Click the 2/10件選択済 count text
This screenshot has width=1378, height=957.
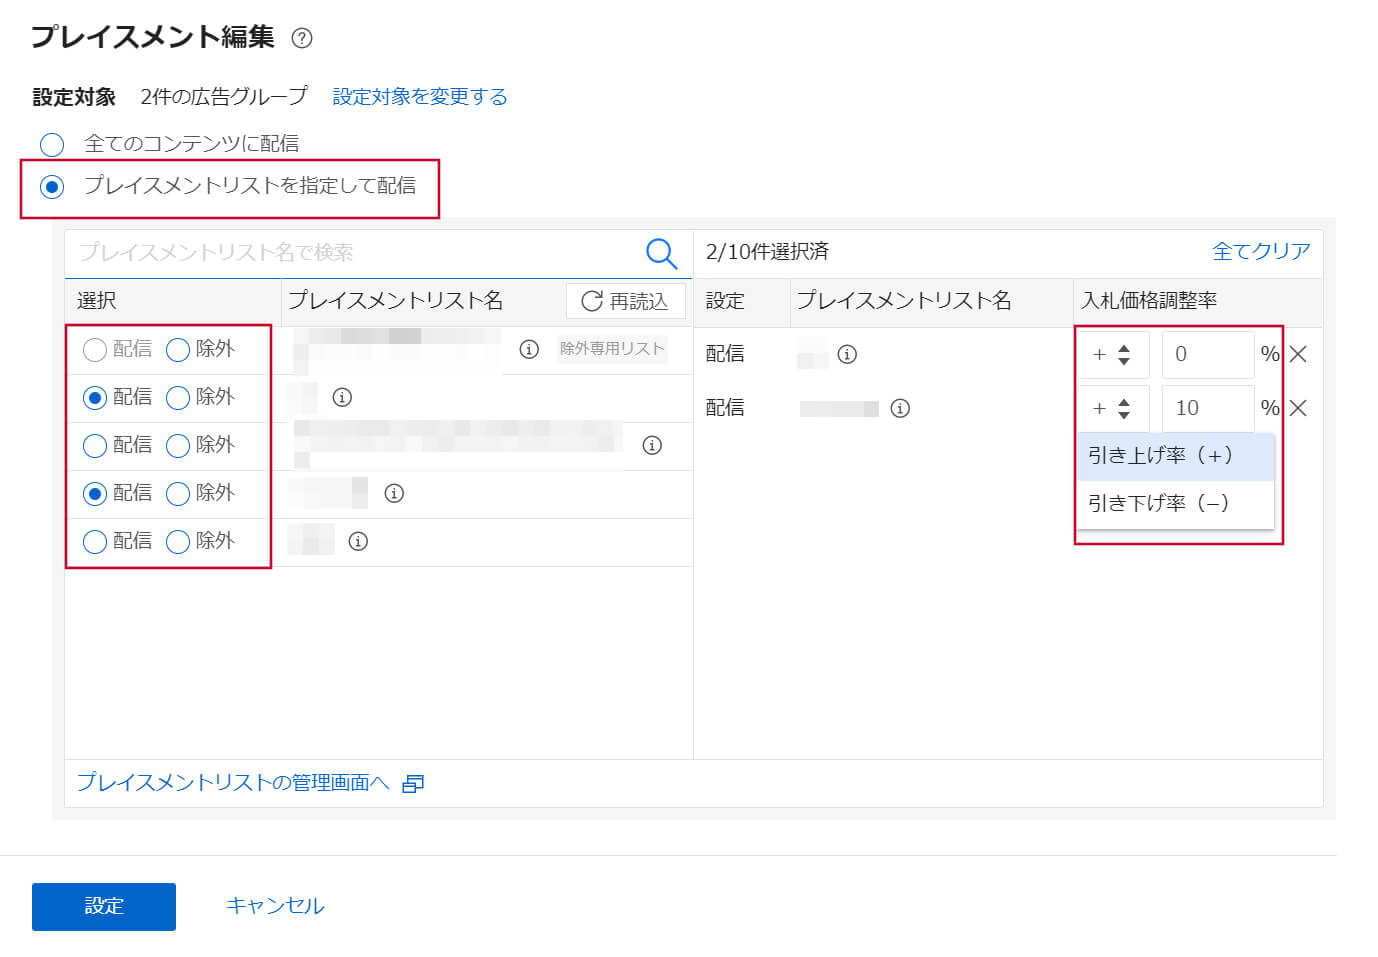[767, 252]
